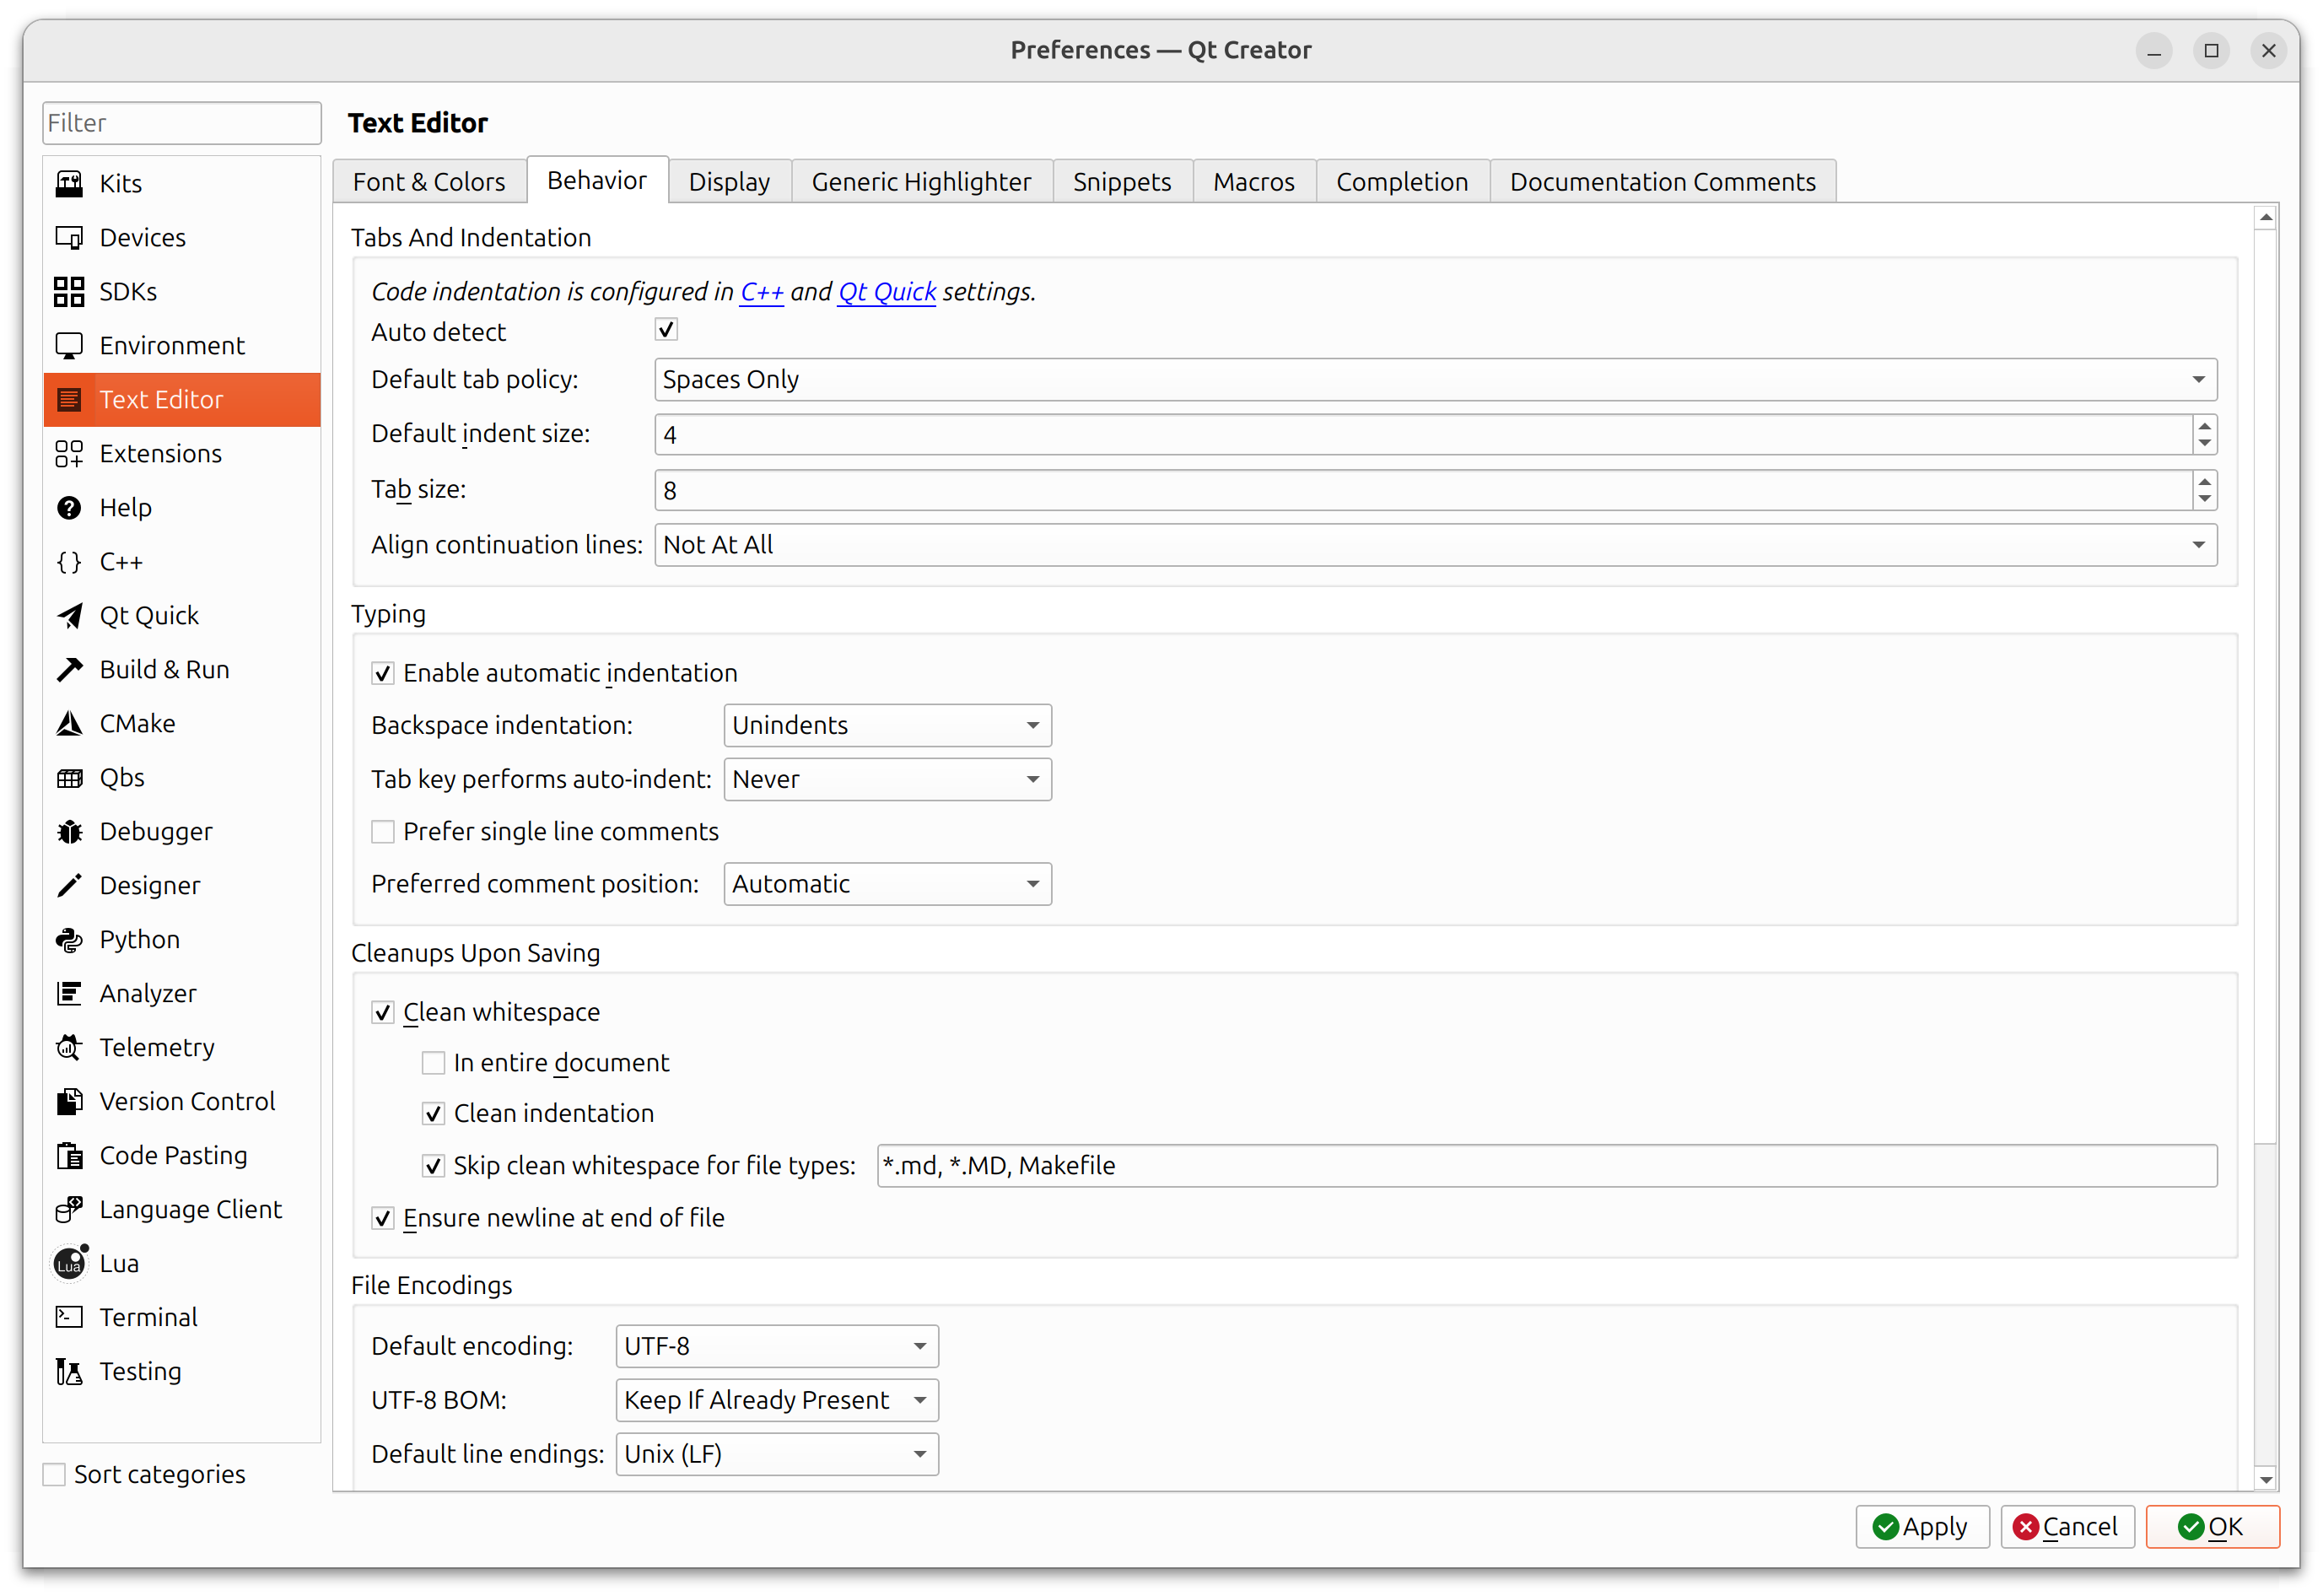Select the Python logo icon
2323x1596 pixels.
click(x=69, y=940)
